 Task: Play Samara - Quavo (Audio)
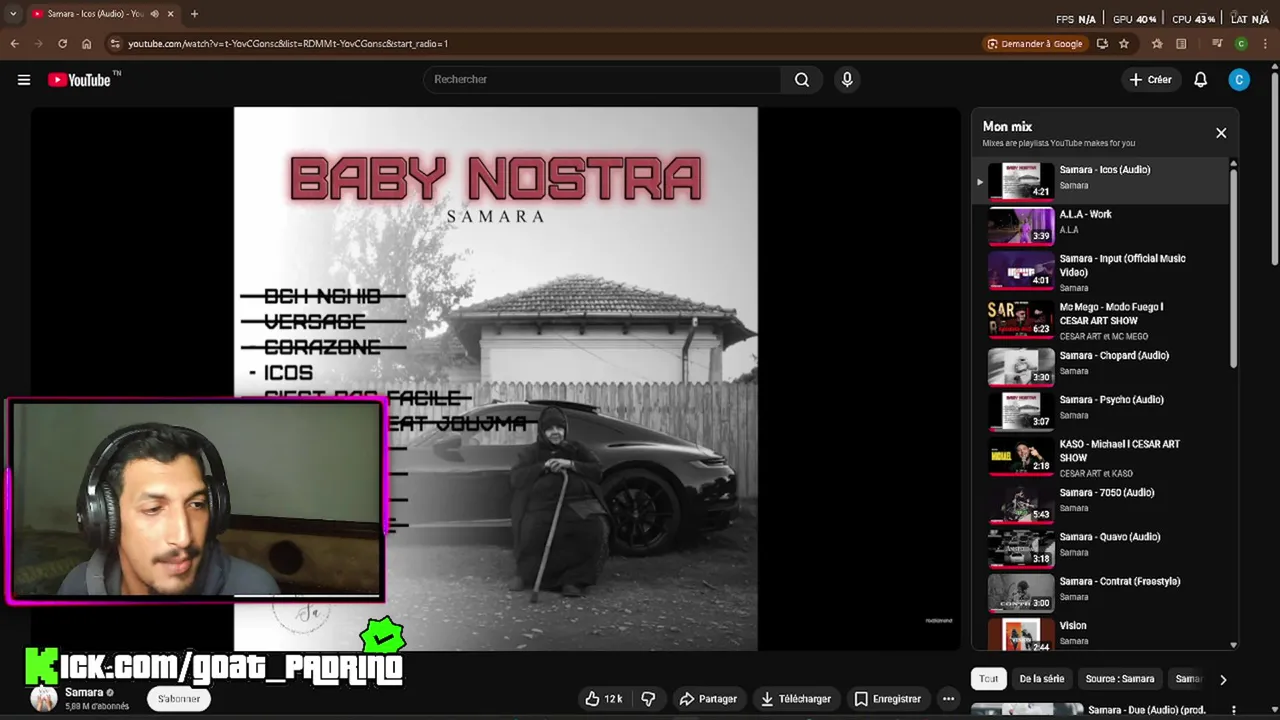(x=1100, y=548)
